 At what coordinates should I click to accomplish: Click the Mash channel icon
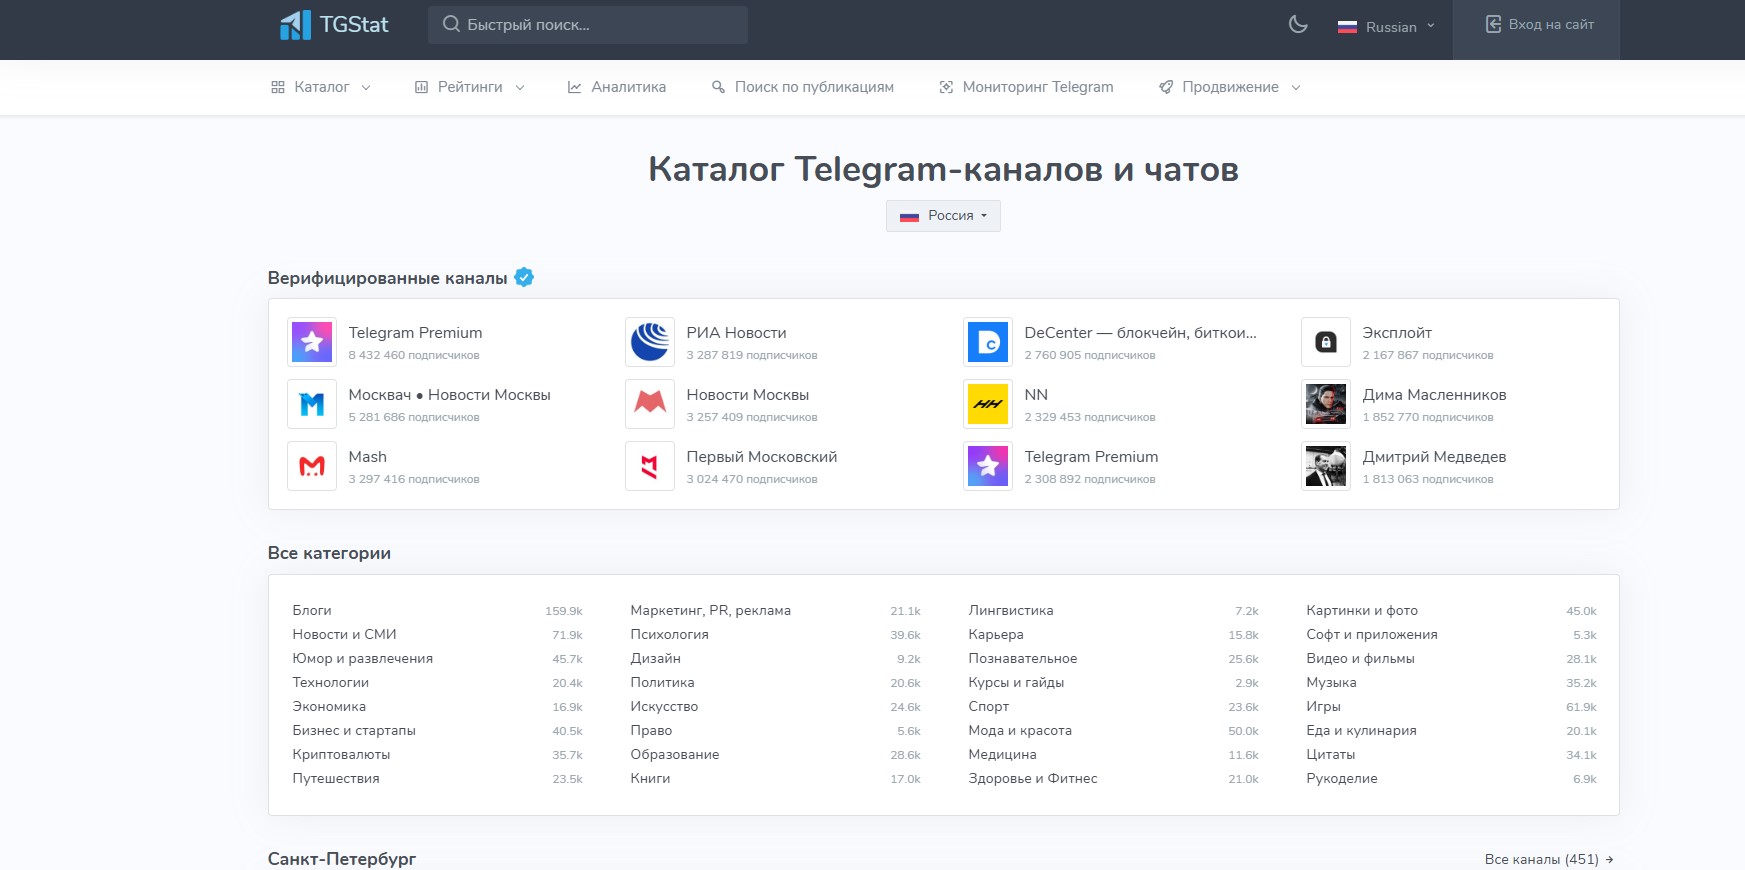(x=312, y=466)
